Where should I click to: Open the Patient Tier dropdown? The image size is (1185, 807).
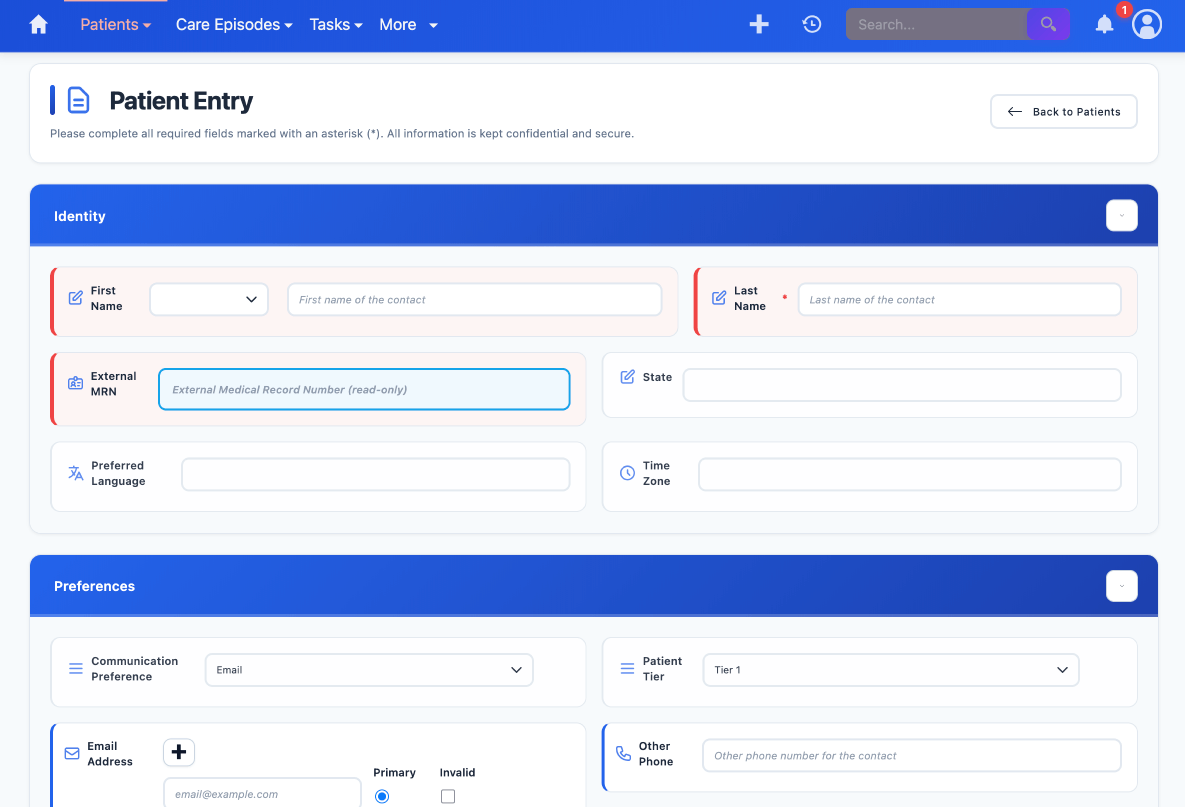point(890,669)
